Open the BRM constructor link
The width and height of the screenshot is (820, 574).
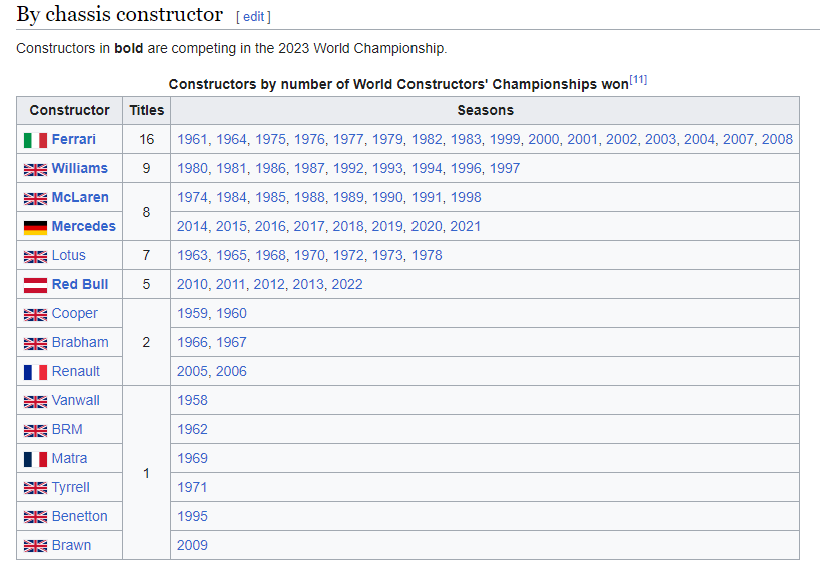pyautogui.click(x=67, y=430)
